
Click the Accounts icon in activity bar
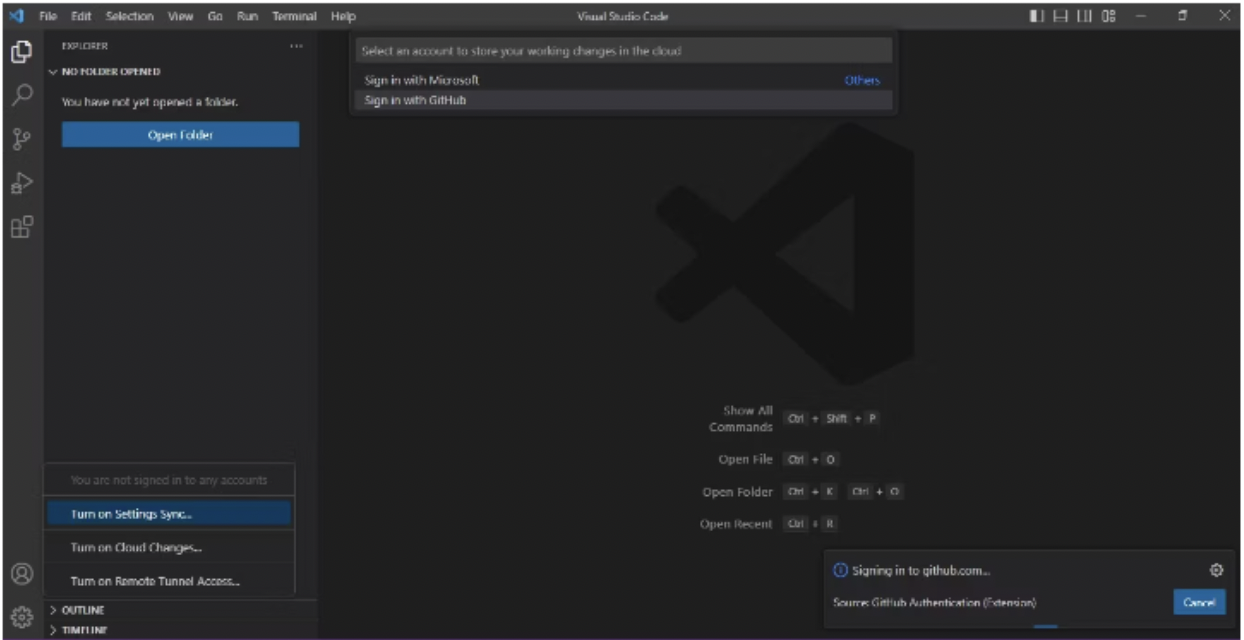(21, 574)
